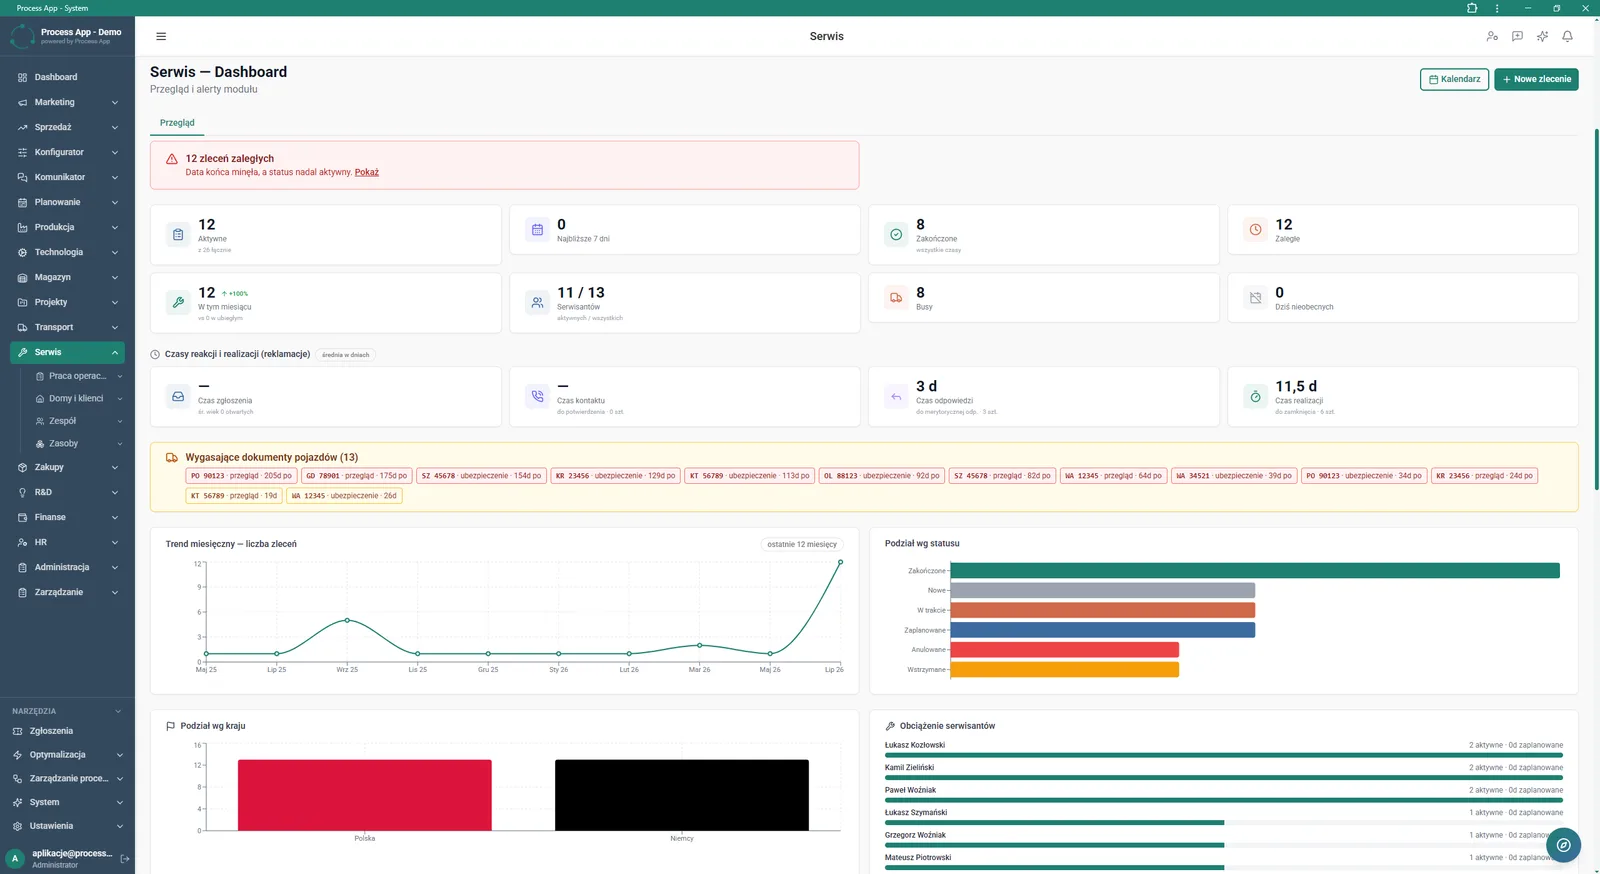Click phone icon in Czas kontaktu card
This screenshot has width=1600, height=874.
pyautogui.click(x=537, y=396)
